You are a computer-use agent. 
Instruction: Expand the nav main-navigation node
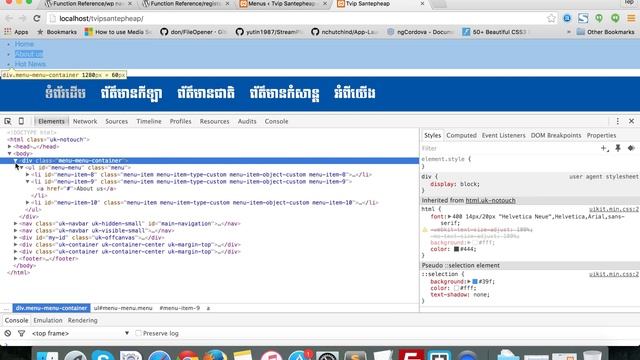click(x=16, y=224)
